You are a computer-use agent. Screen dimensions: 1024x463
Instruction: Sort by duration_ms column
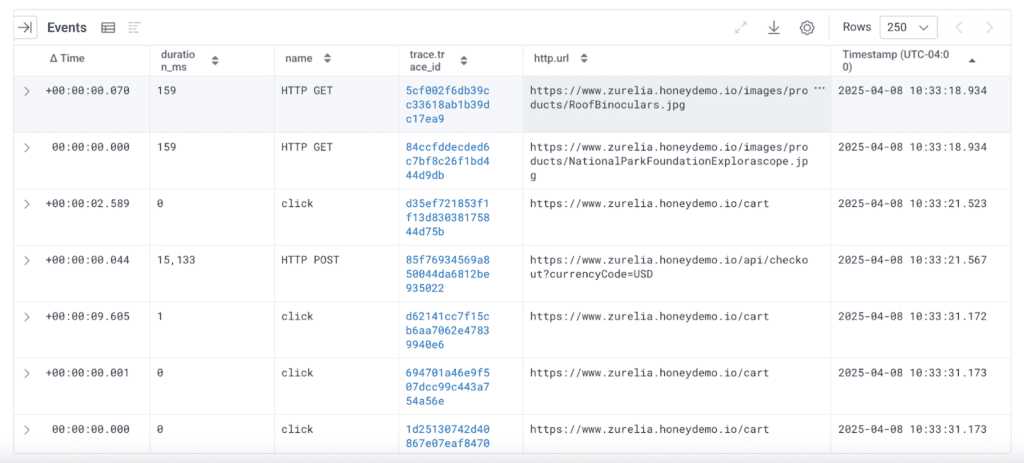click(215, 61)
